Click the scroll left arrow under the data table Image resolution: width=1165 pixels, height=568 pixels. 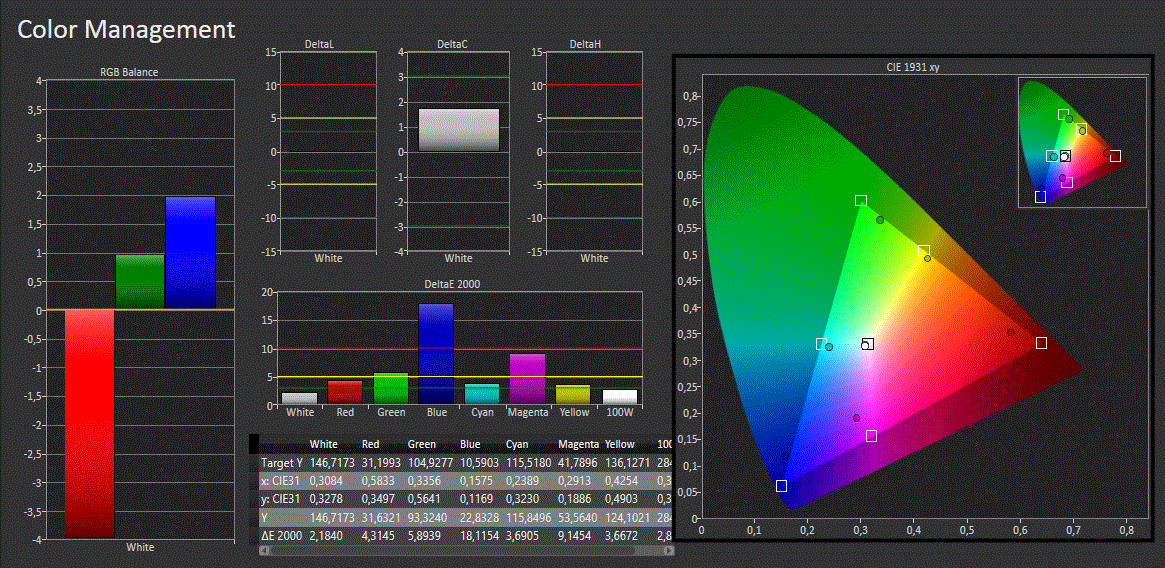point(263,551)
